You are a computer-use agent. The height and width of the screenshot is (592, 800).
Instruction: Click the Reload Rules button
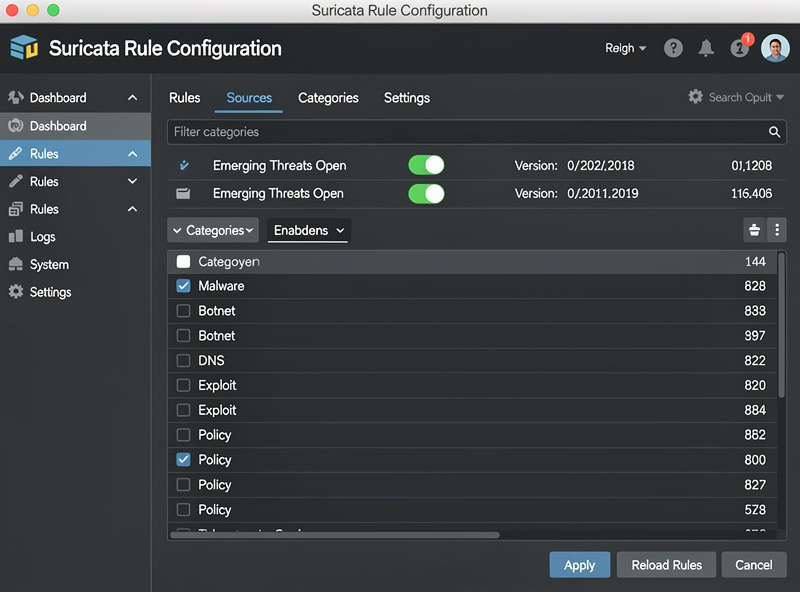click(666, 565)
